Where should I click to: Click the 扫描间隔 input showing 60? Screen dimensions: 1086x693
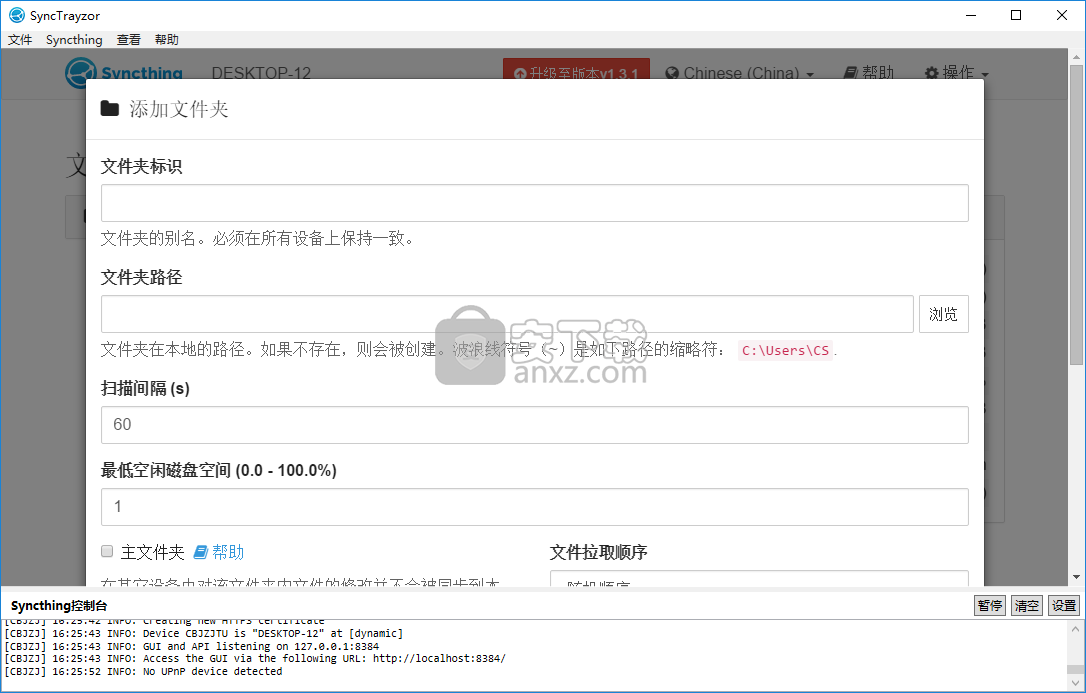pos(535,424)
